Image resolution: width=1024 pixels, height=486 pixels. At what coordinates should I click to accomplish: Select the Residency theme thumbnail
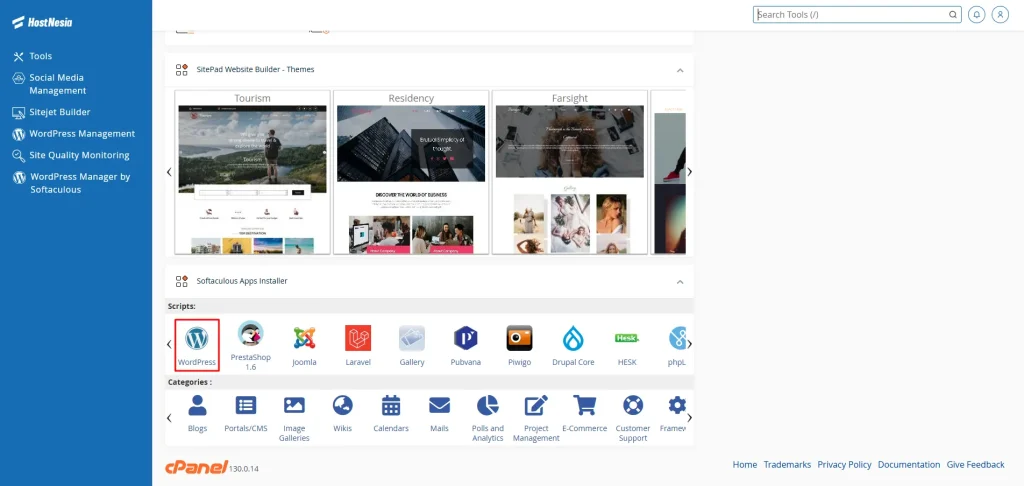coord(411,172)
